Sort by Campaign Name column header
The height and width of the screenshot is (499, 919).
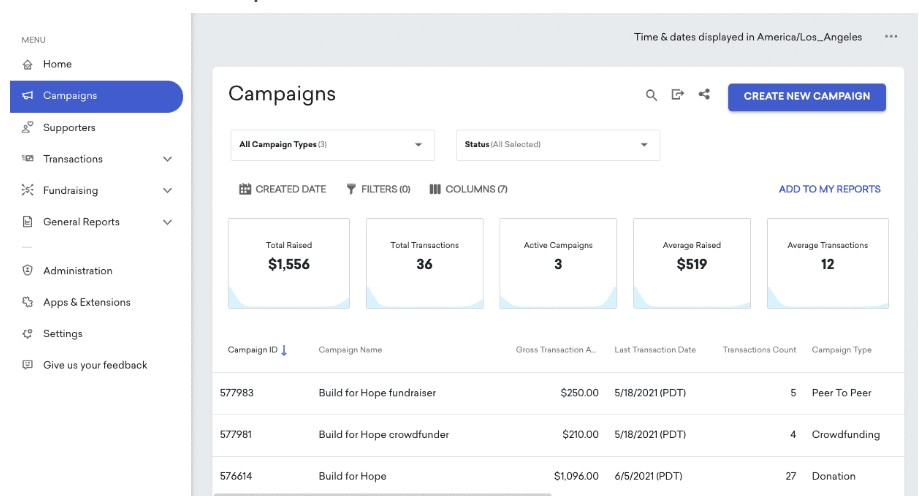pos(350,350)
